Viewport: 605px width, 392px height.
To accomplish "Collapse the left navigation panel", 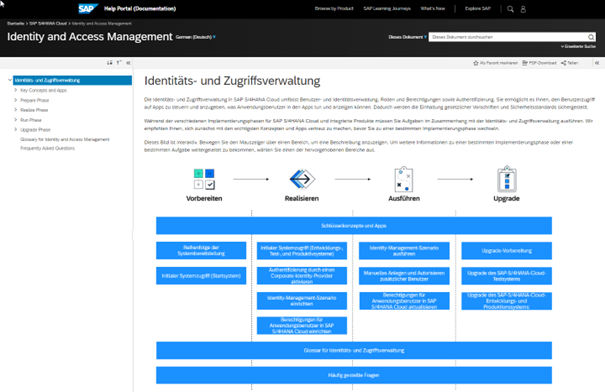I will tap(128, 63).
